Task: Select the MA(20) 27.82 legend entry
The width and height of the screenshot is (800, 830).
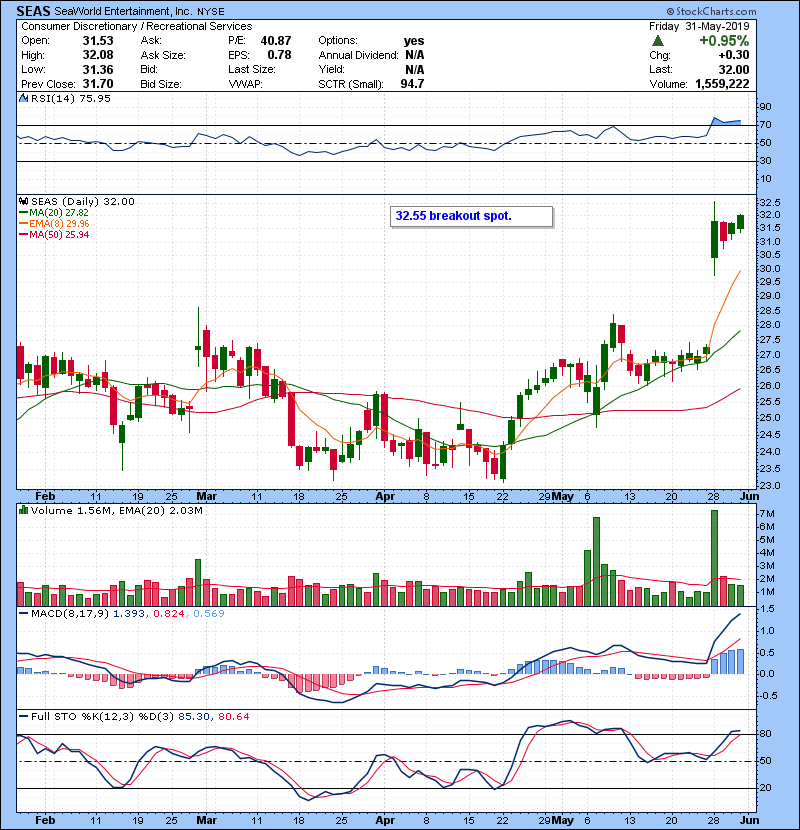Action: coord(54,212)
